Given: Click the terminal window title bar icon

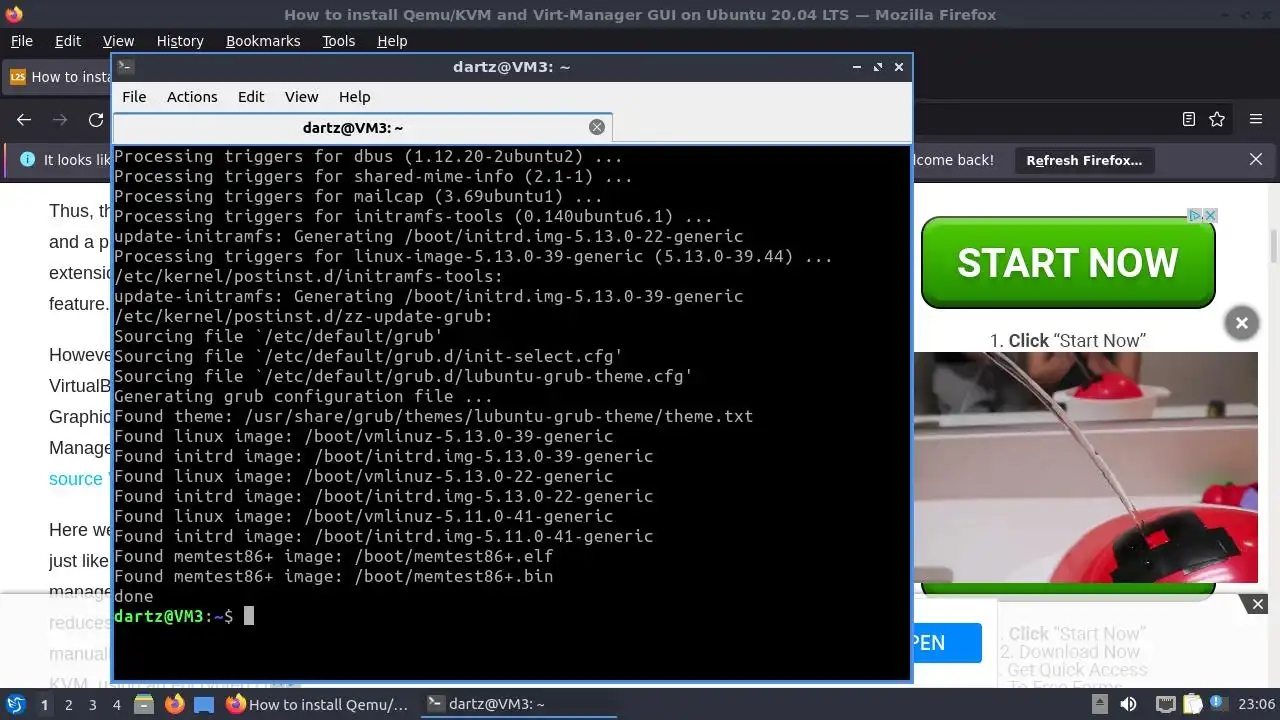Looking at the screenshot, I should tap(125, 67).
